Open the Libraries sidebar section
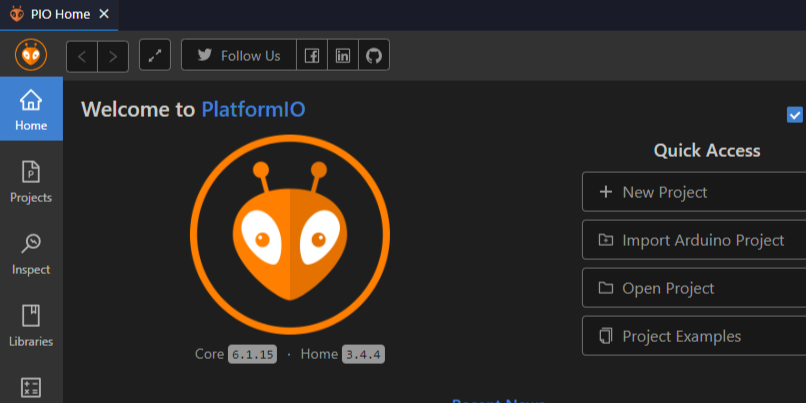The image size is (806, 403). [31, 325]
